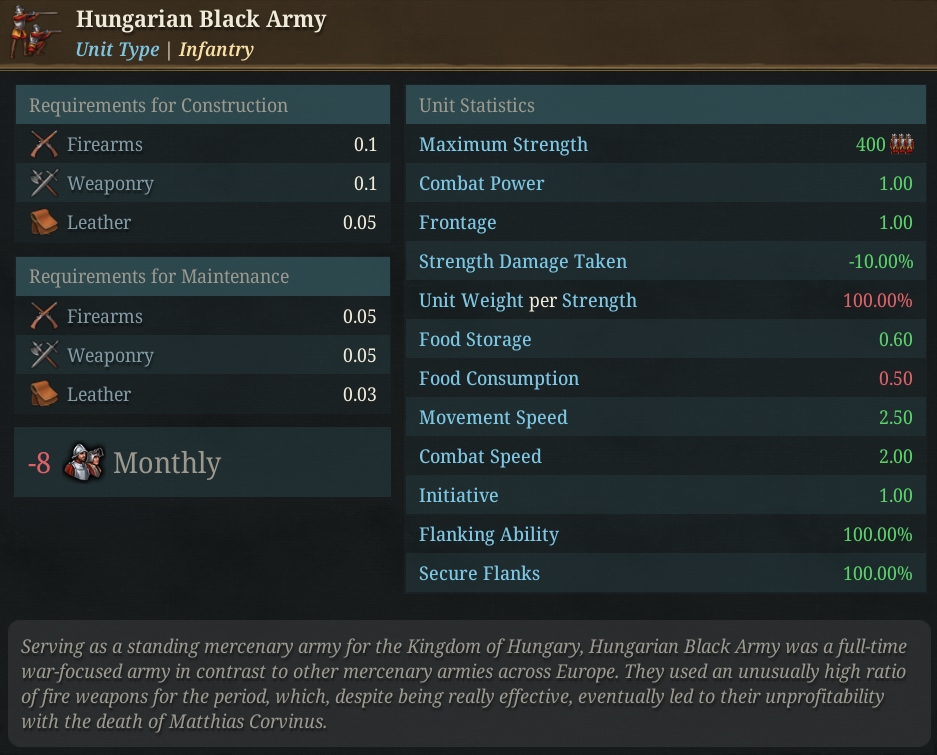
Task: Click the Firearms icon under Construction requirements
Action: (44, 144)
